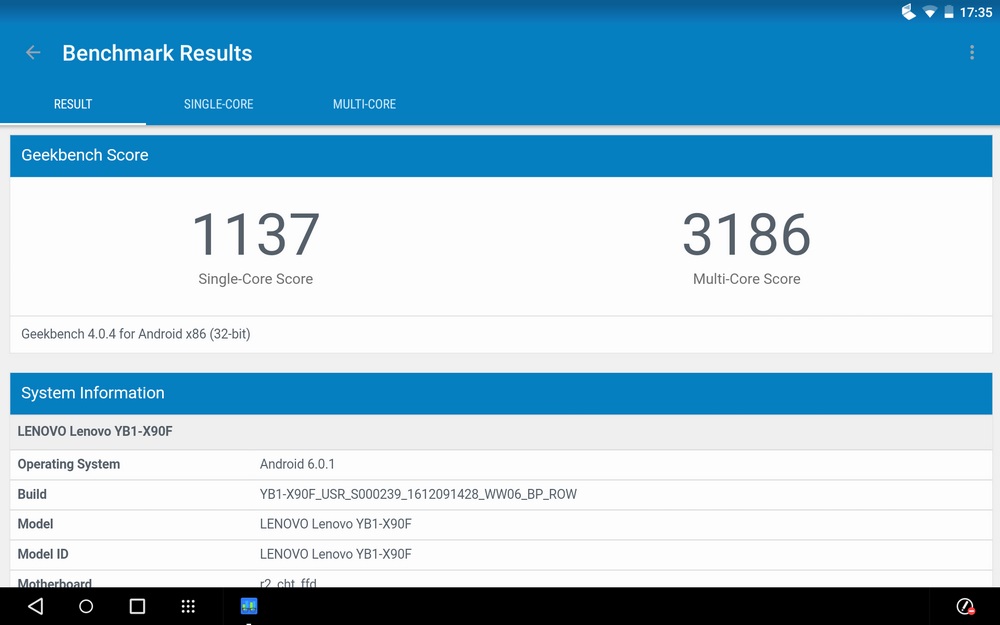Tap the Android back navigation button

tap(36, 606)
